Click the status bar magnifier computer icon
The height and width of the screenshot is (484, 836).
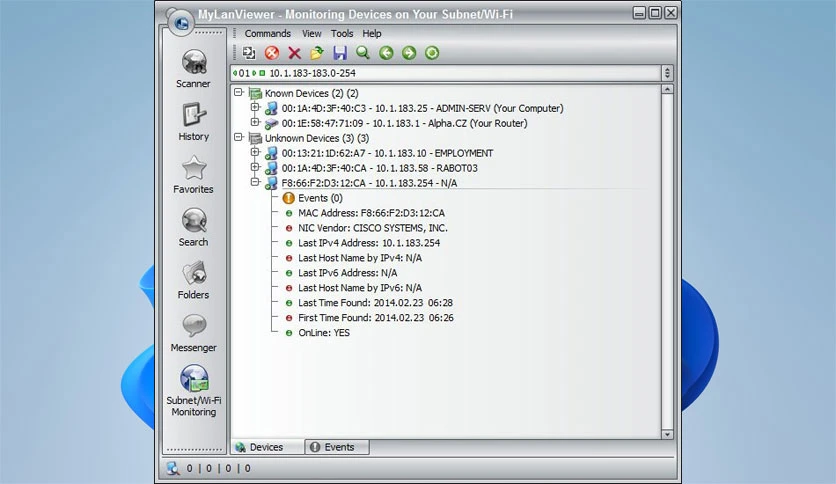[173, 468]
